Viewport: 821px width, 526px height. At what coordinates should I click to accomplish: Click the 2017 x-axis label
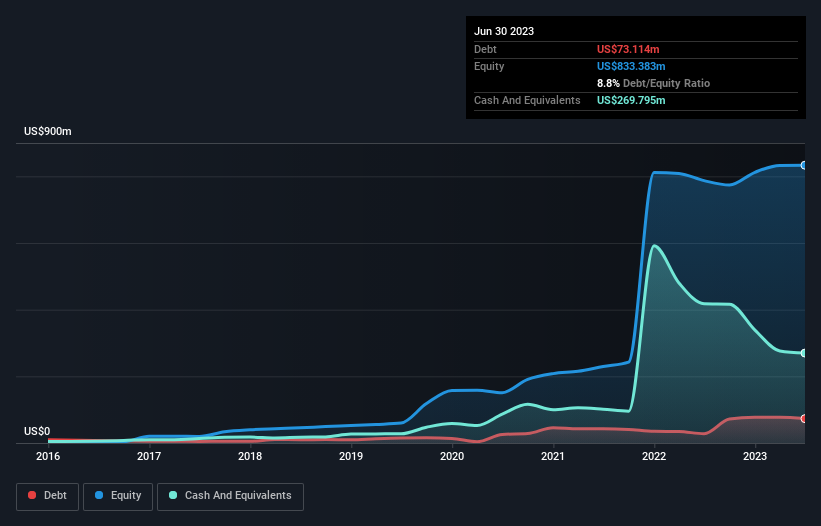149,456
